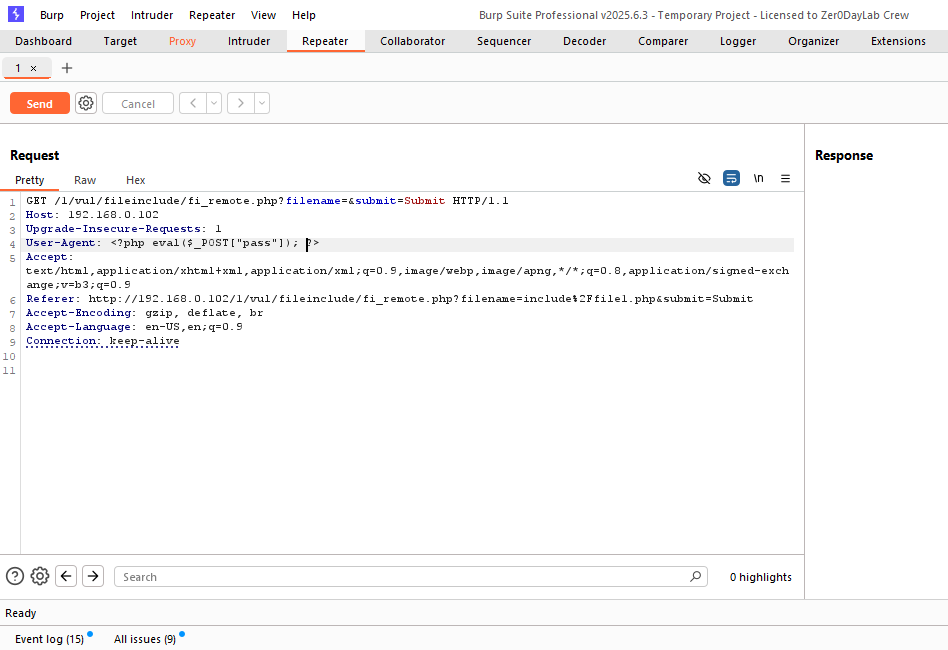Click the 0 highlights label
Image resolution: width=948 pixels, height=650 pixels.
point(761,577)
